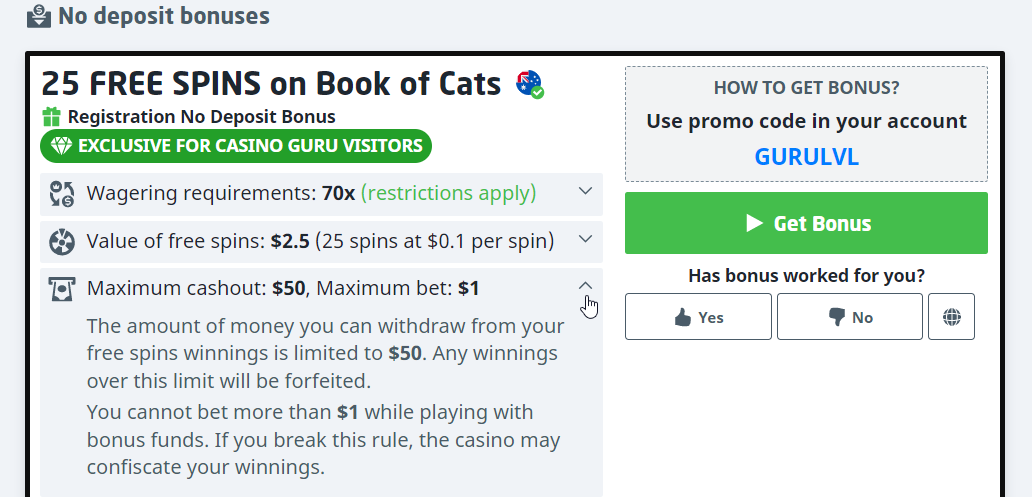The image size is (1032, 497).
Task: Click the How To Get Bonus header
Action: click(x=806, y=88)
